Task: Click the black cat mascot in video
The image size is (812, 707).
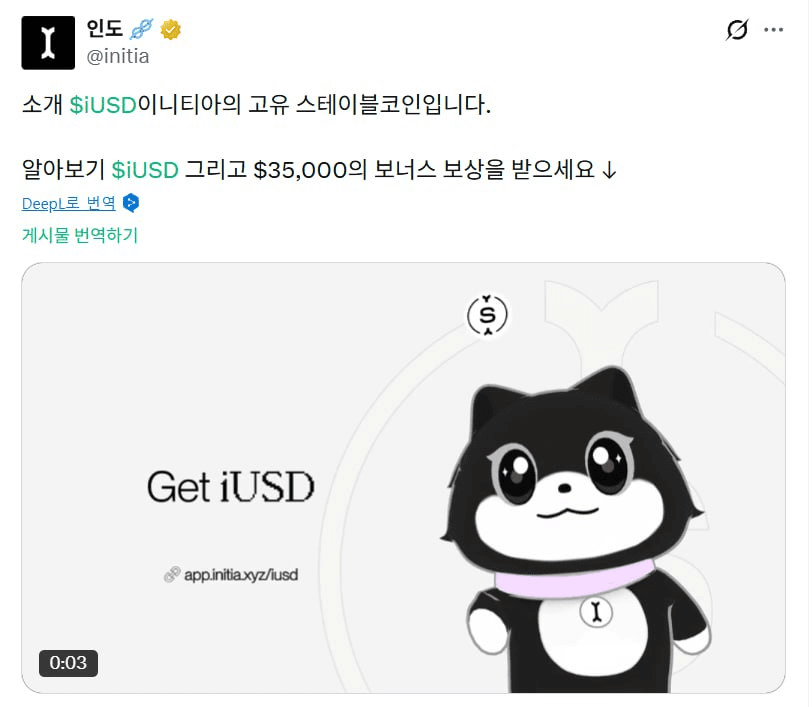Action: tap(575, 529)
